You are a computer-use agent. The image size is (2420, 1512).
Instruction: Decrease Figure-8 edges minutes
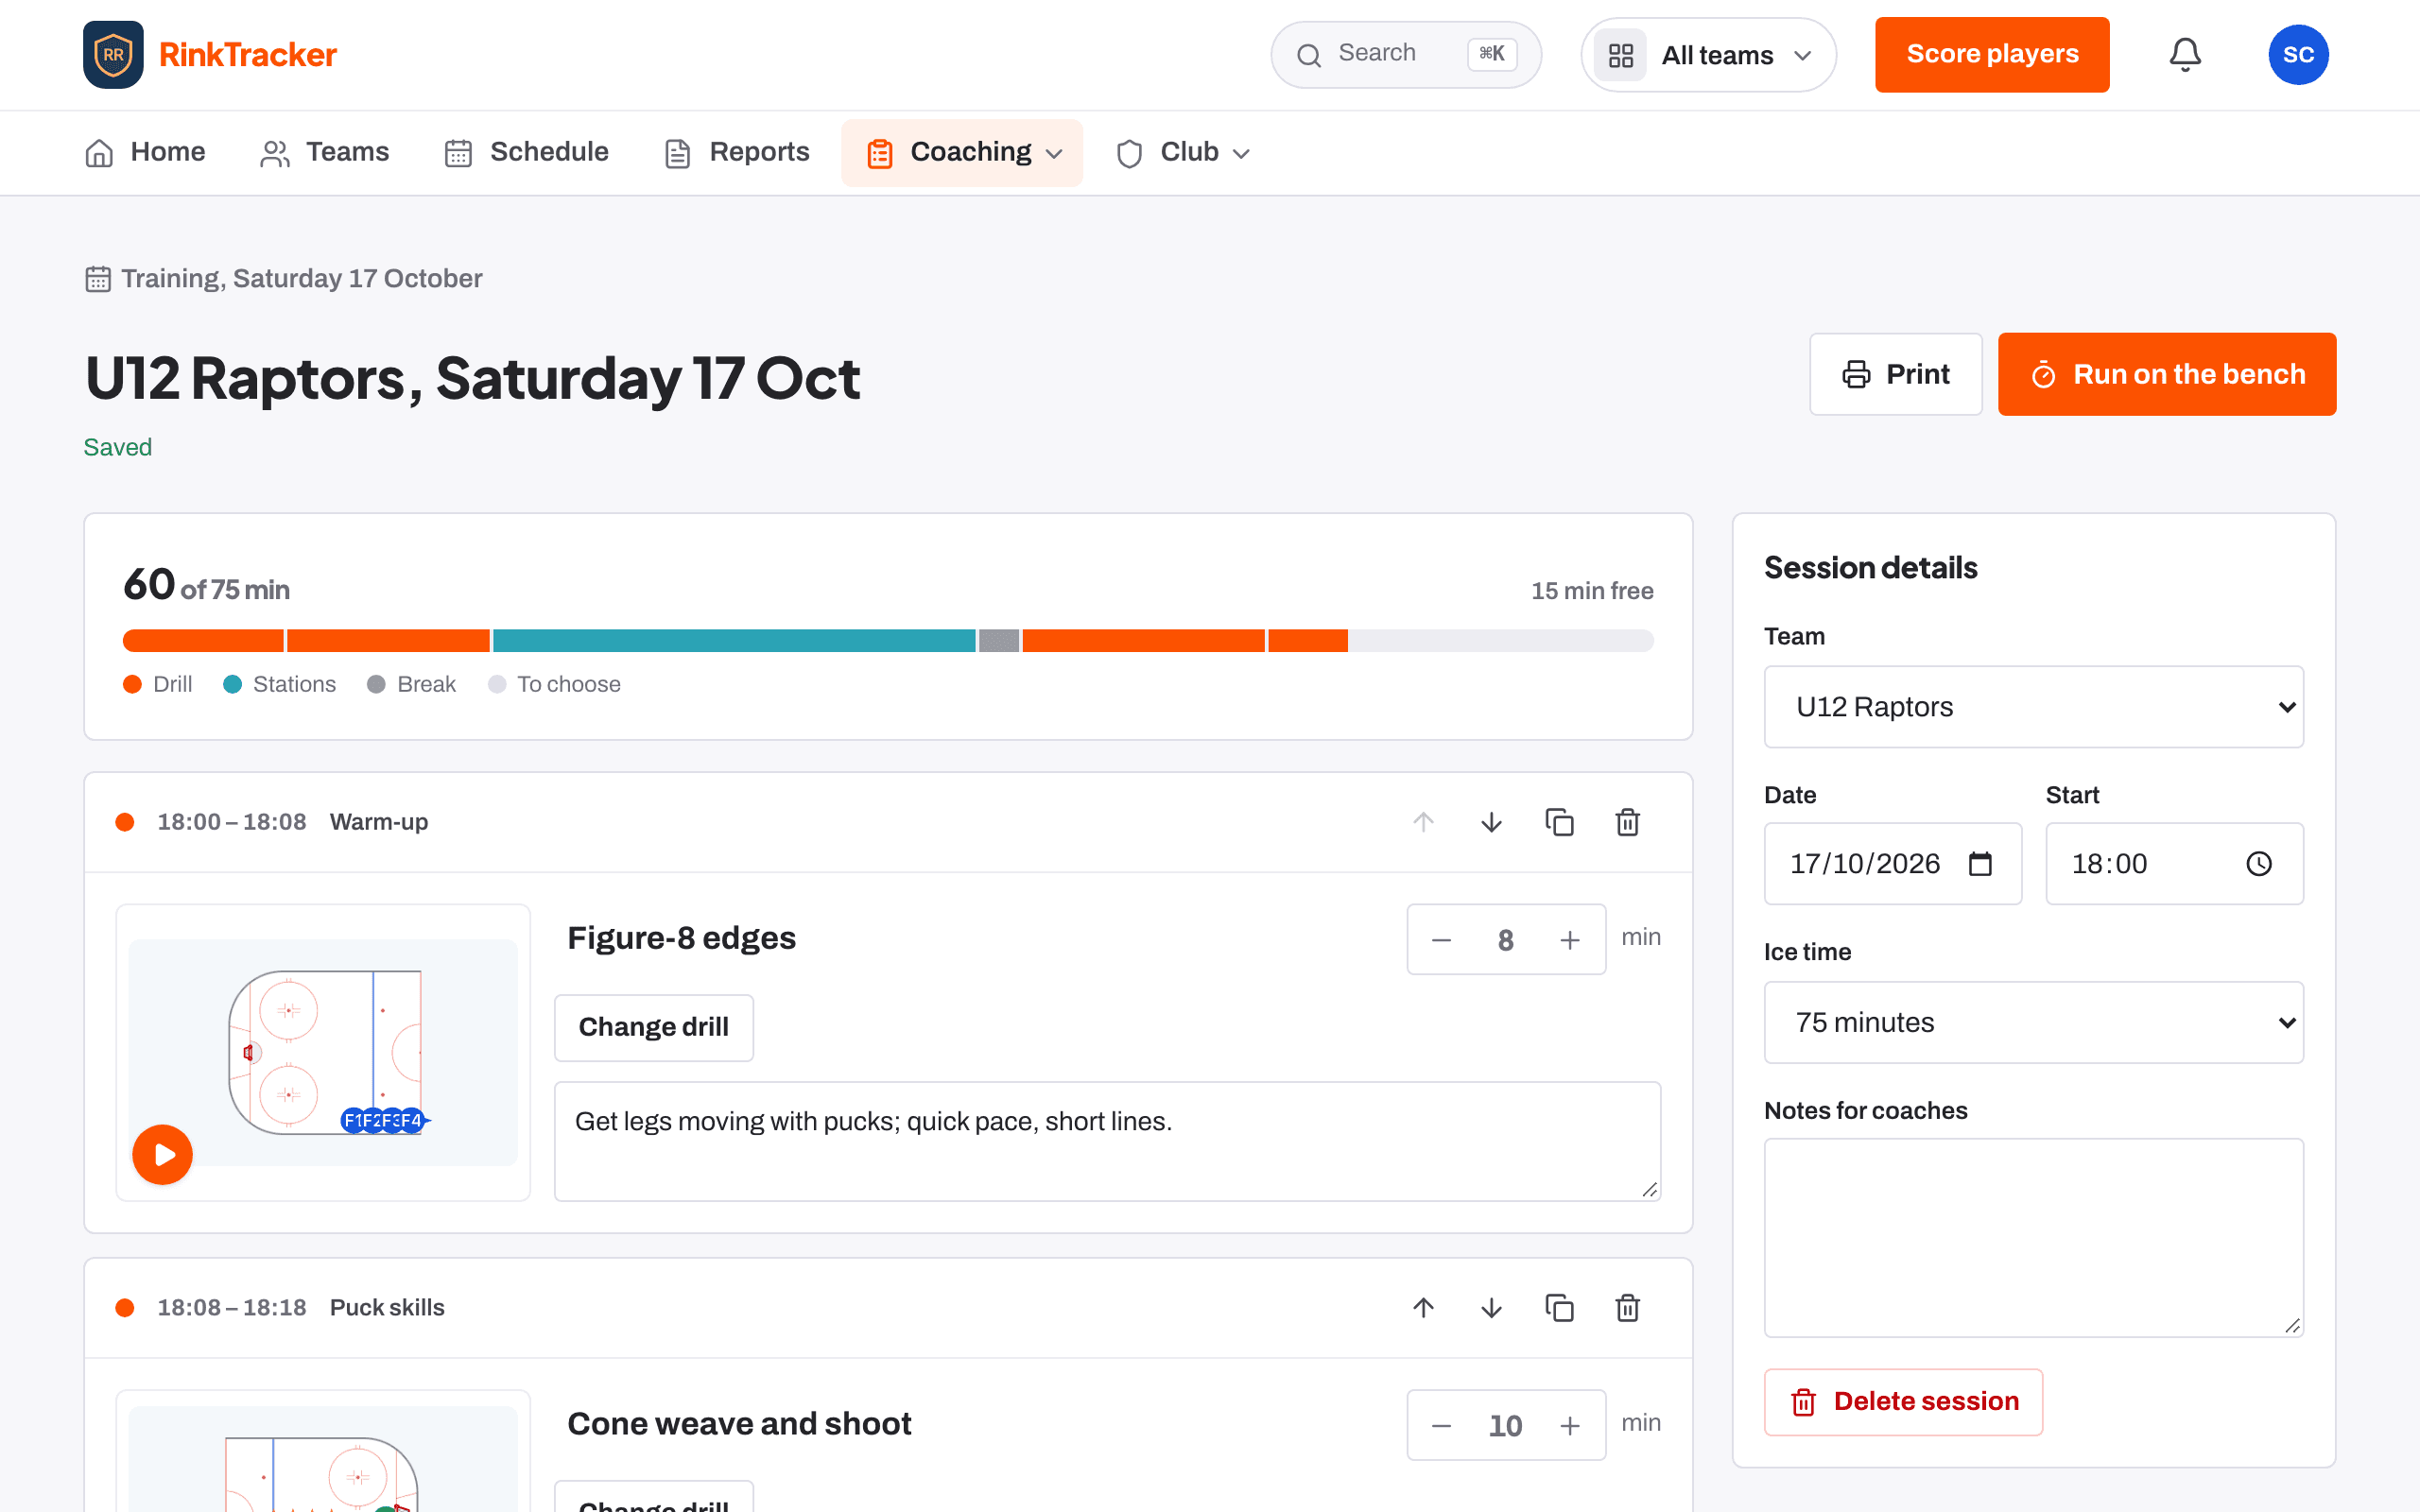1441,940
